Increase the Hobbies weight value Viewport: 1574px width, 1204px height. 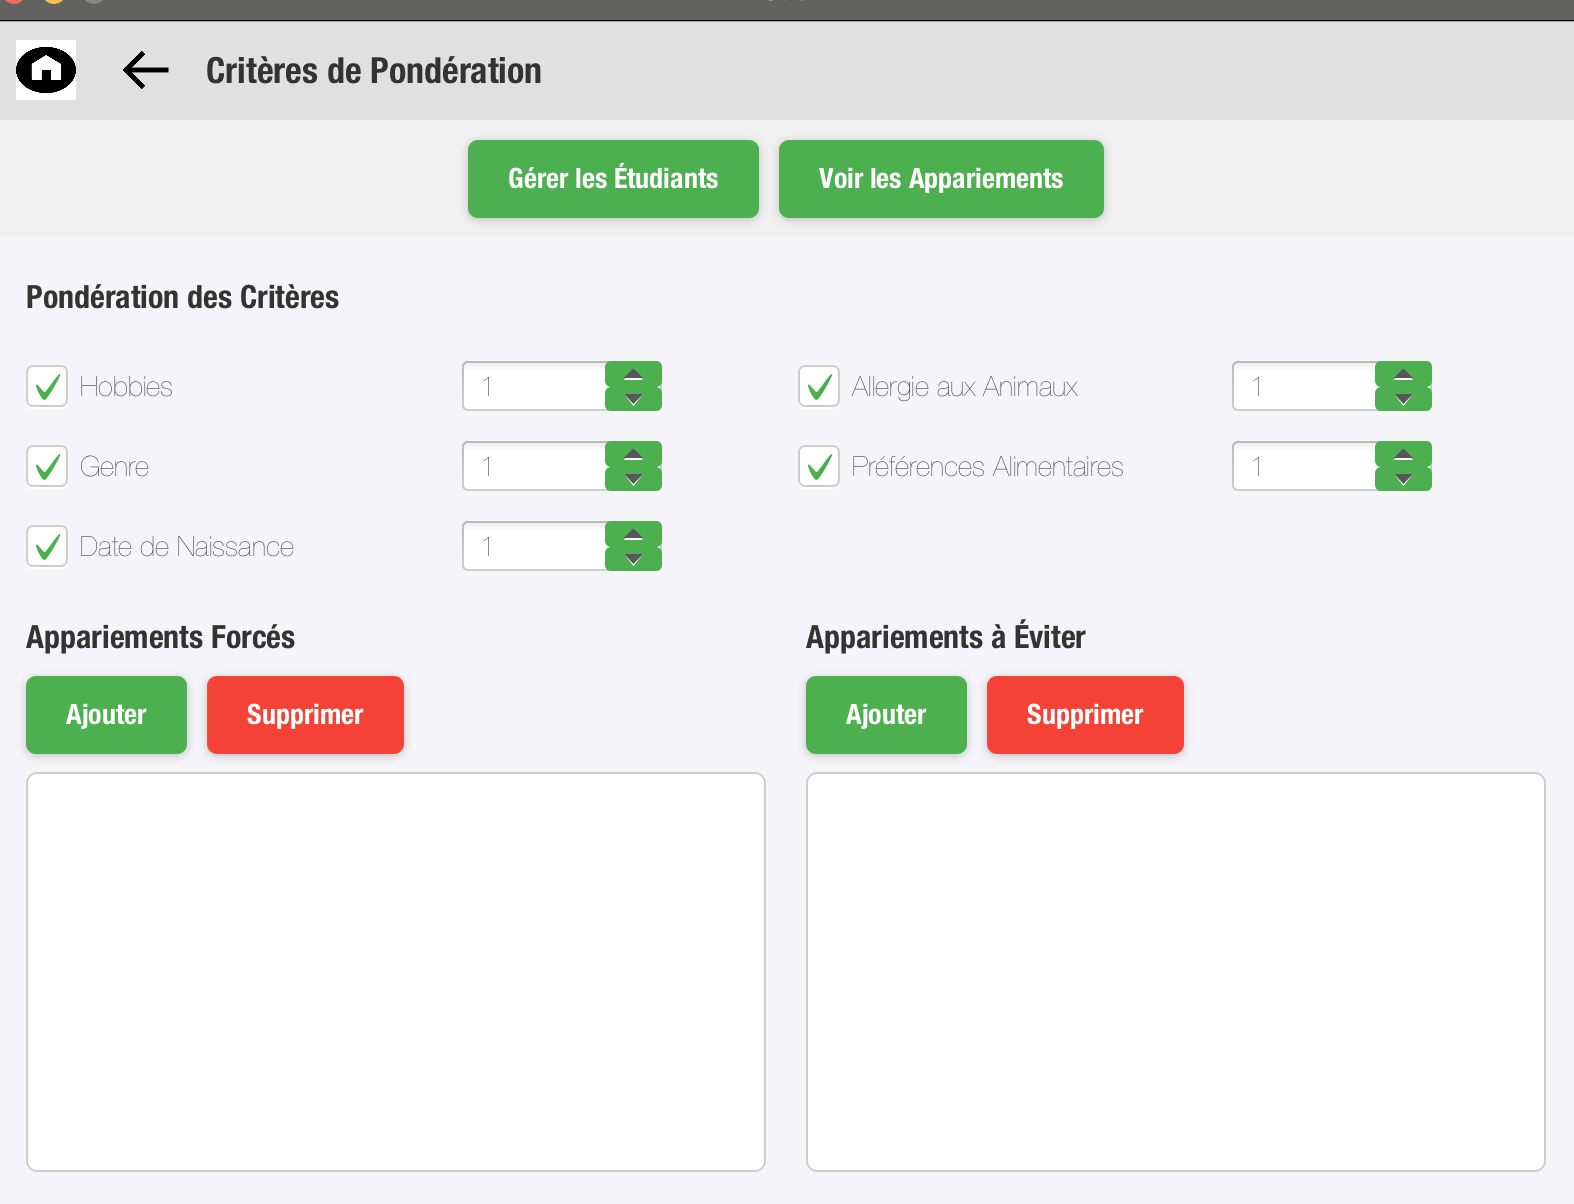point(633,375)
